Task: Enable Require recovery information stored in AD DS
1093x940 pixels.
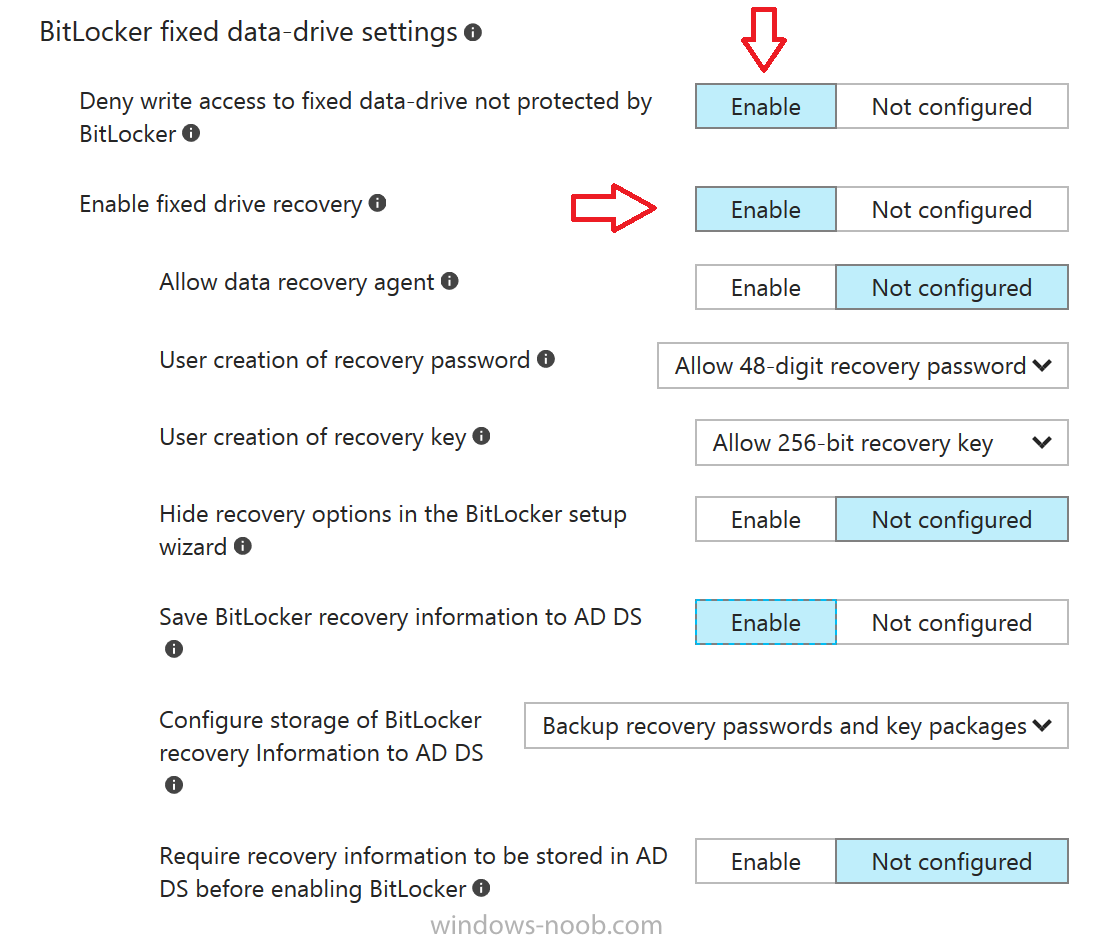Action: (765, 861)
